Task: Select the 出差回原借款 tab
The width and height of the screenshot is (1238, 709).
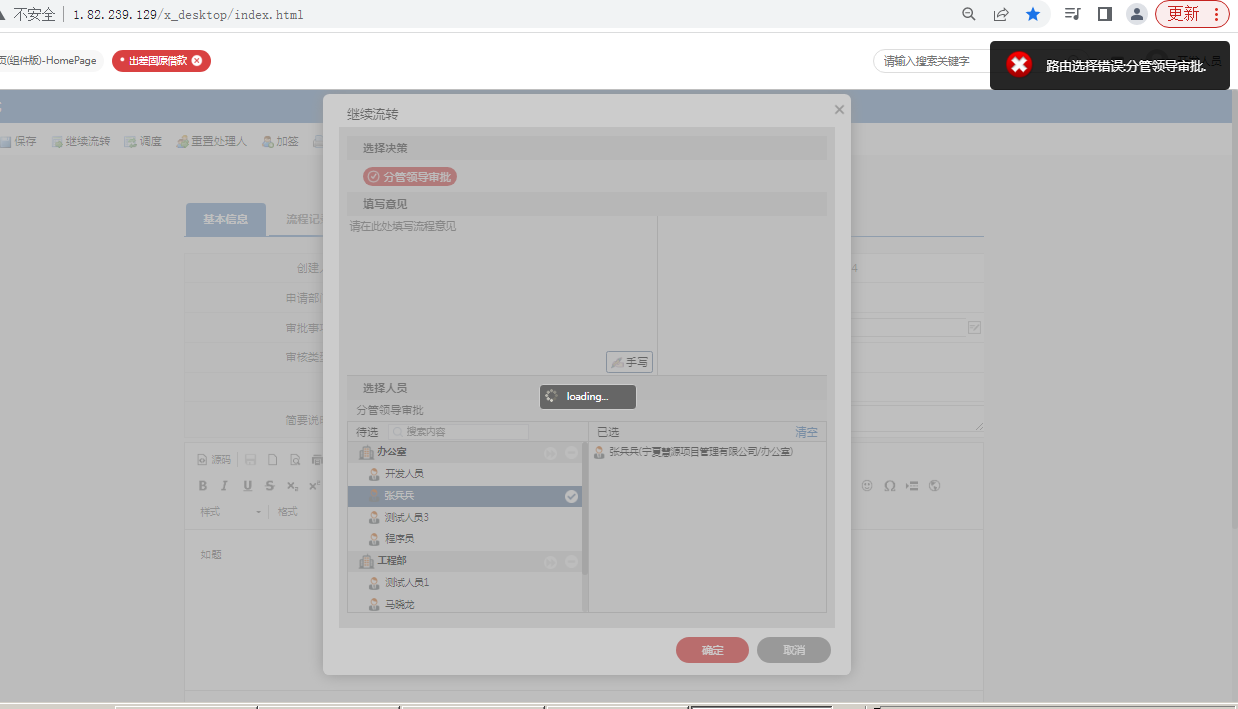Action: 158,60
